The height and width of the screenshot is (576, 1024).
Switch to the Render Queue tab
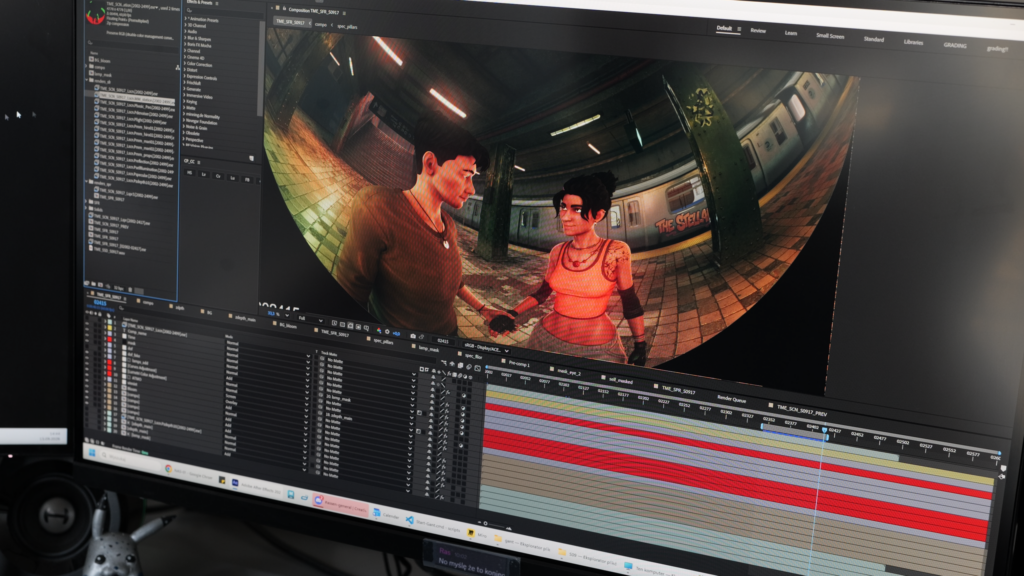tap(731, 399)
